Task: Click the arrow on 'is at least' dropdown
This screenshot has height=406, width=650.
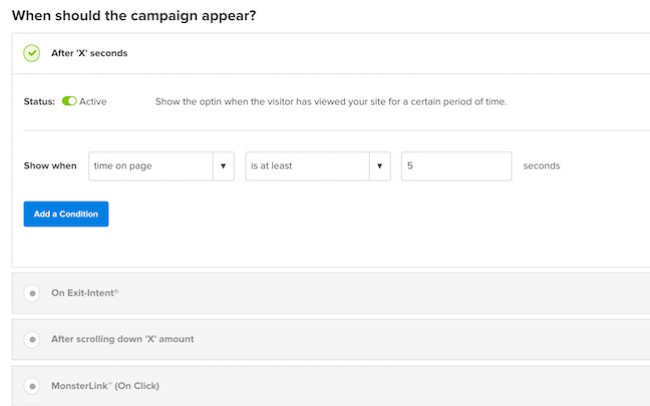Action: 379,166
